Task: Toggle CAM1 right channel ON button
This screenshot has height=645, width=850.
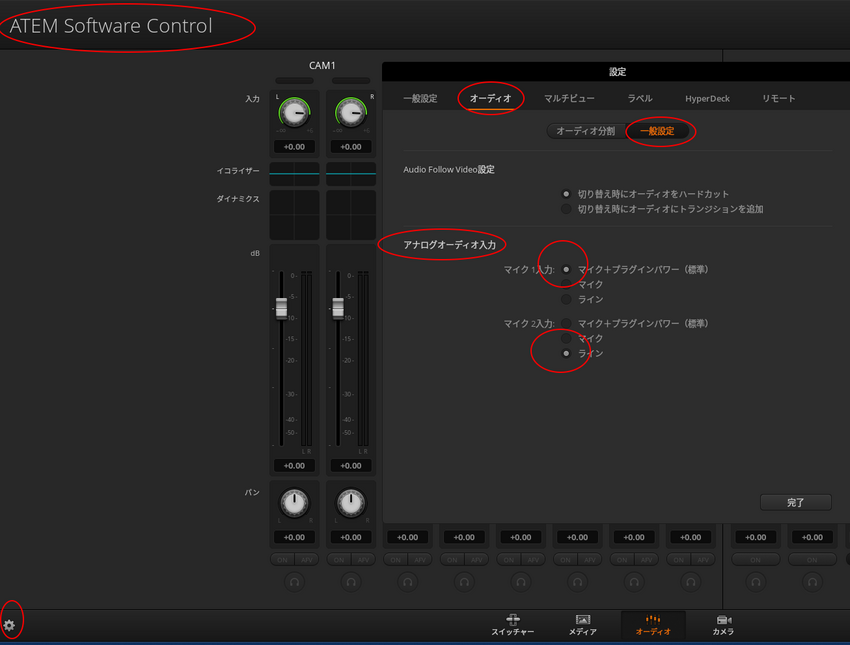Action: point(339,559)
